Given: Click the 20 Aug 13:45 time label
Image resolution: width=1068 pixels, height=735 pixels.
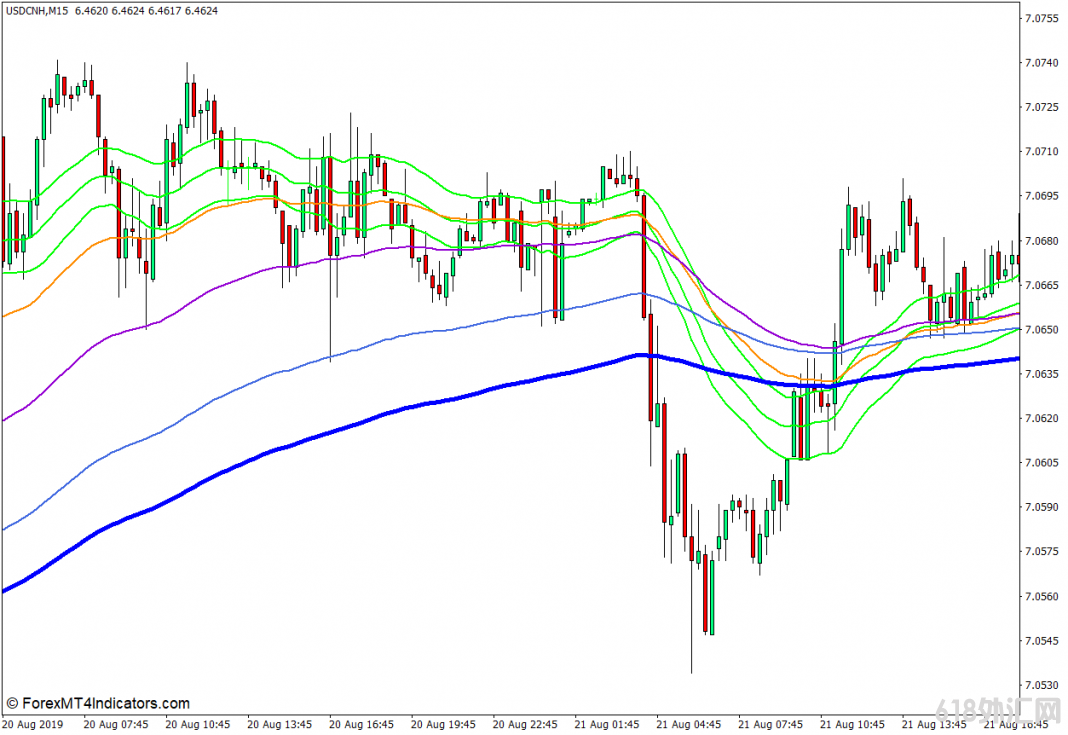Looking at the screenshot, I should [280, 723].
